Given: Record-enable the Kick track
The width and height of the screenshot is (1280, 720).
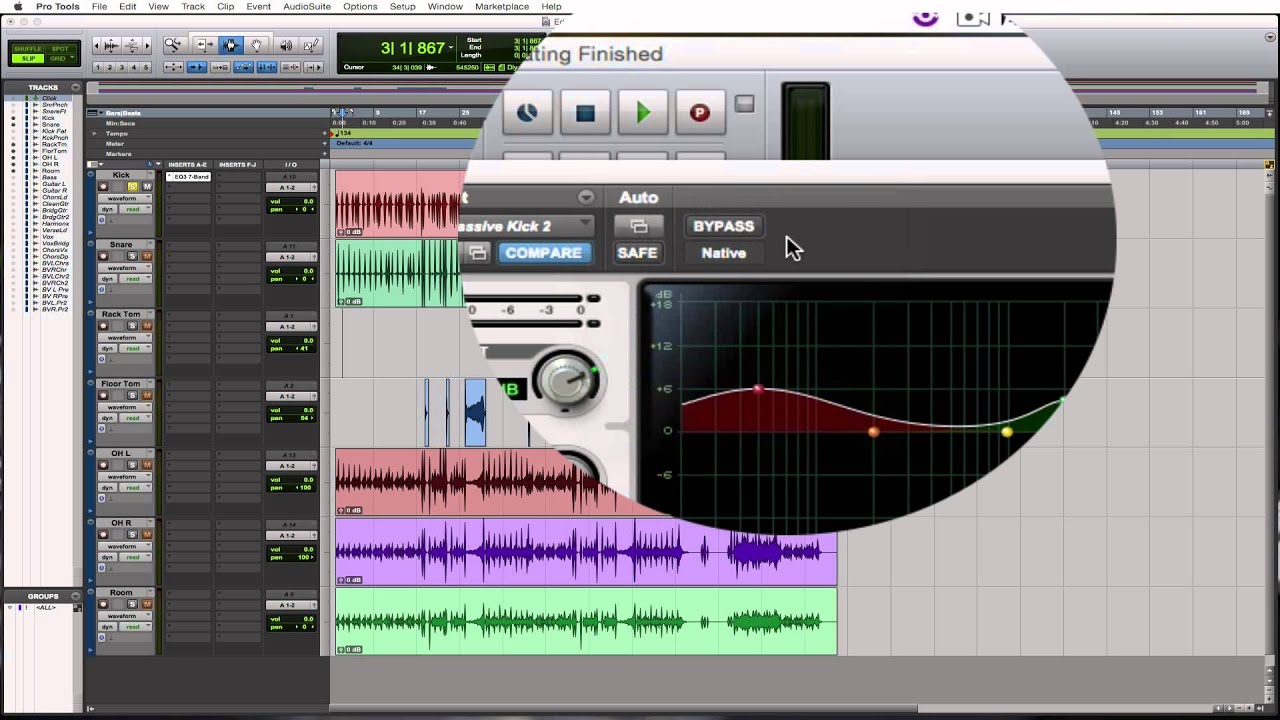Looking at the screenshot, I should point(103,187).
